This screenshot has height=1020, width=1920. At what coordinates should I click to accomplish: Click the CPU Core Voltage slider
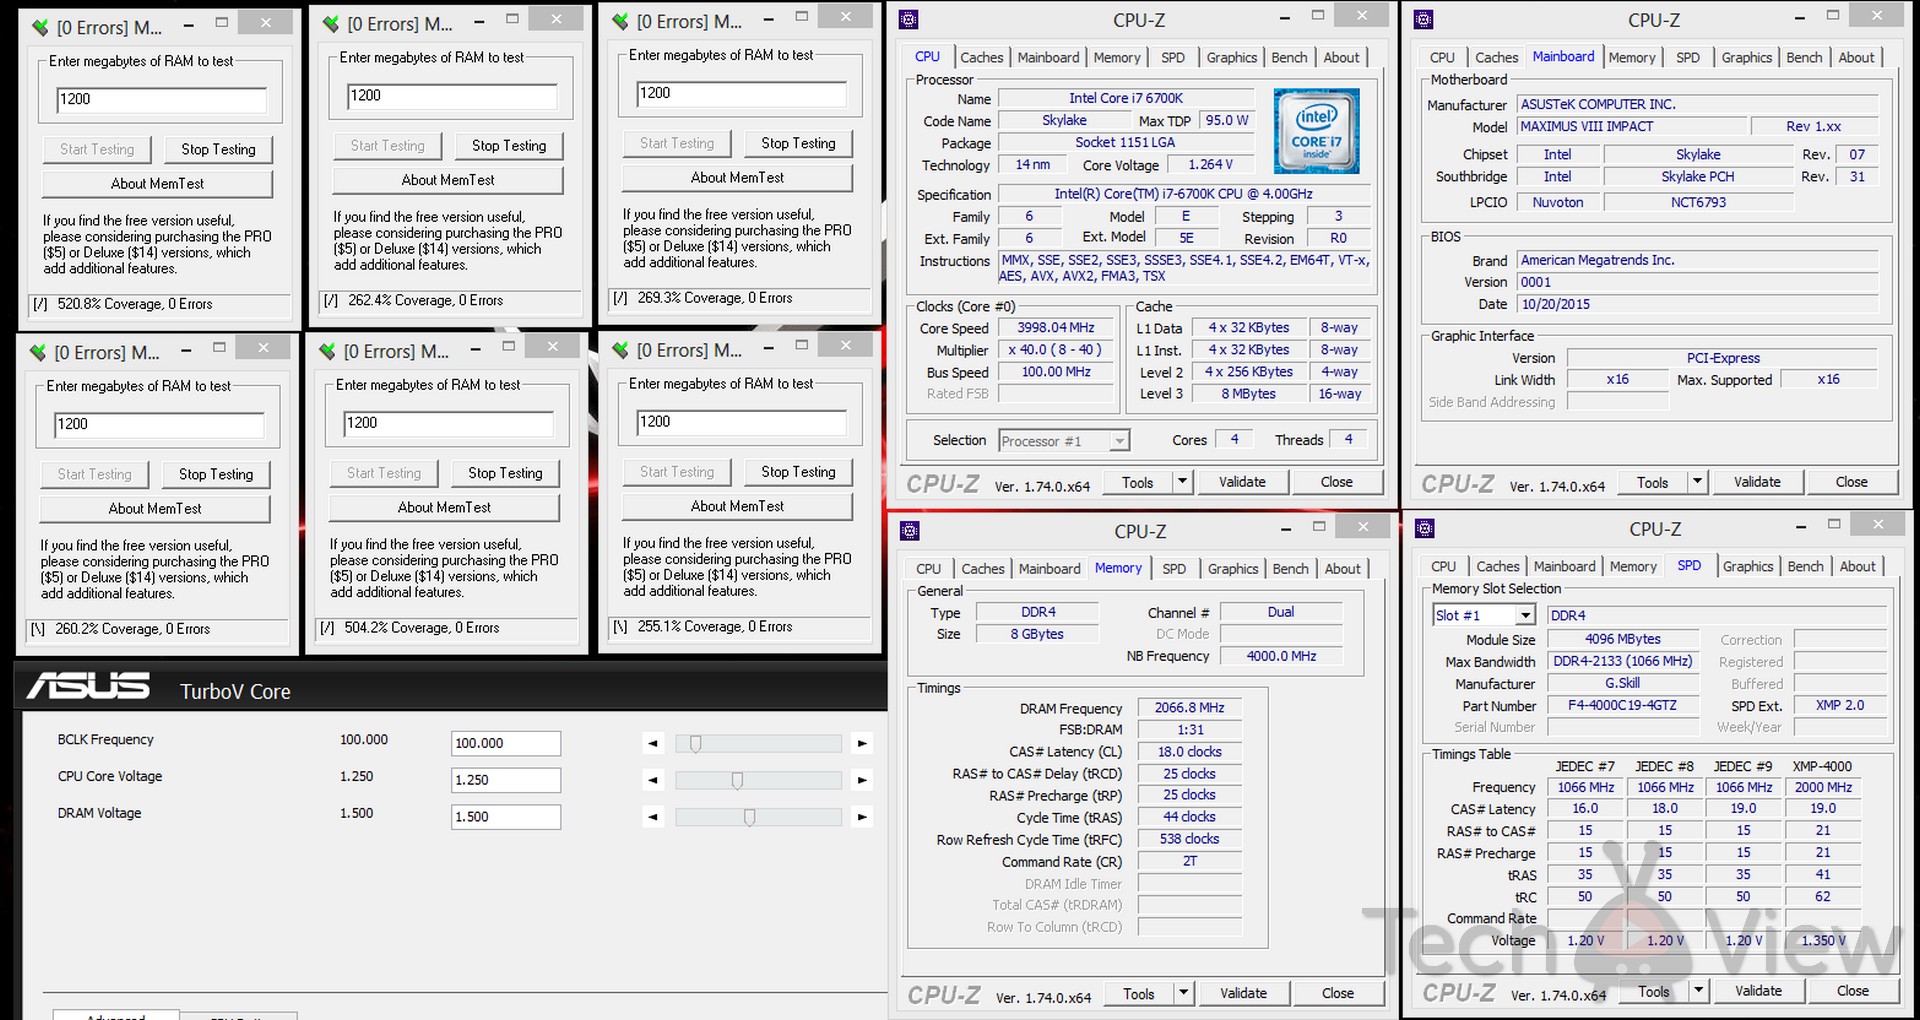pos(758,780)
